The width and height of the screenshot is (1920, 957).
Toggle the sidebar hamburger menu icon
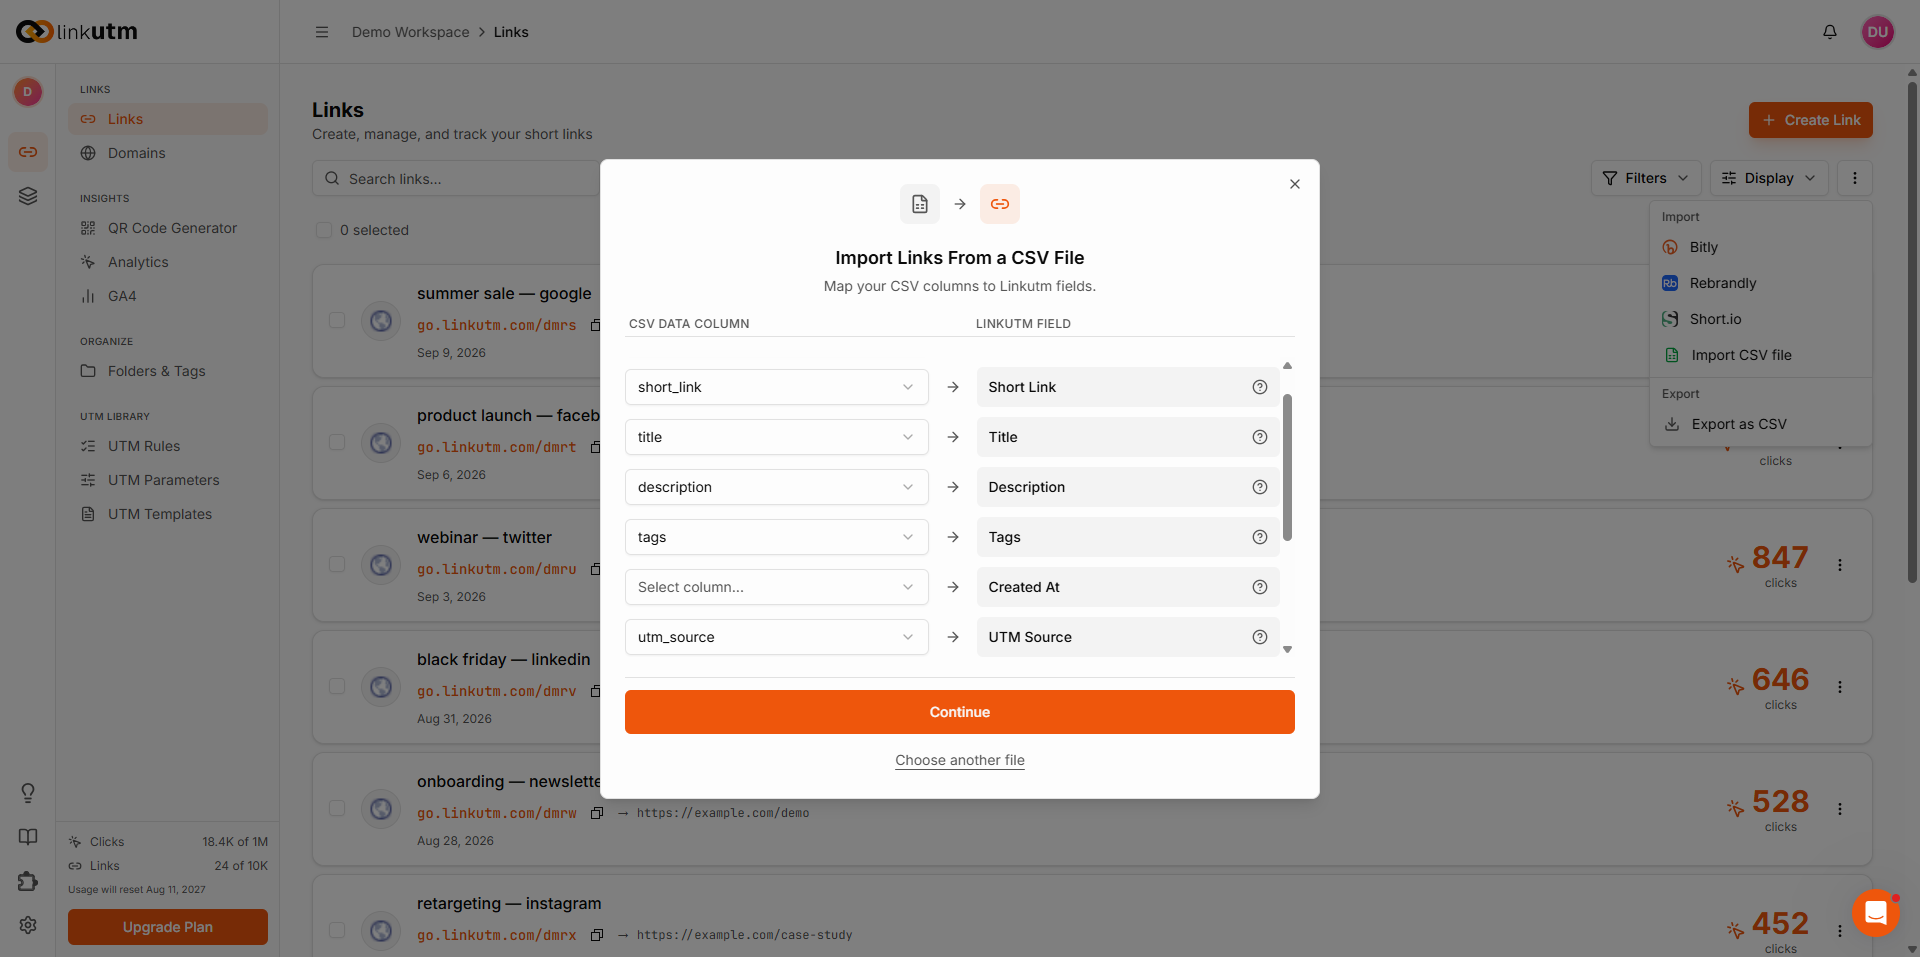coord(322,32)
